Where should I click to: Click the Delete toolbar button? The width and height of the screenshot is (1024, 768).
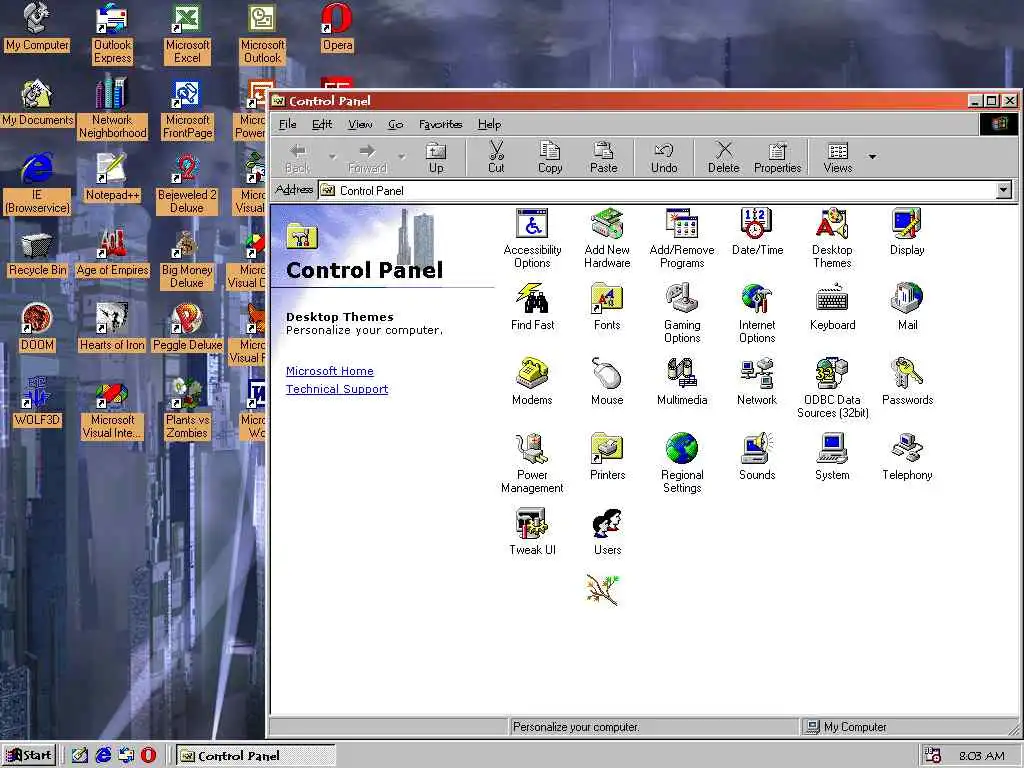pos(724,159)
